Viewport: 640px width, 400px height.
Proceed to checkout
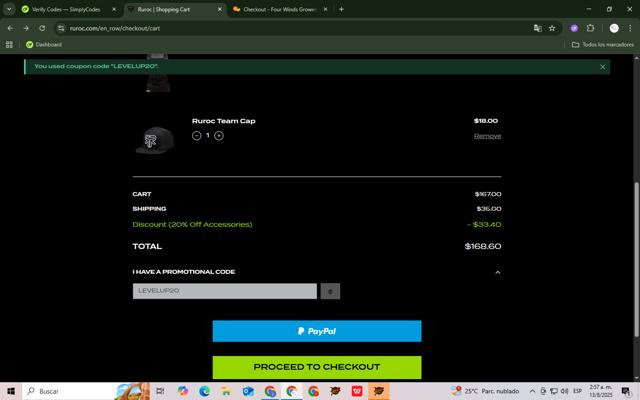[317, 367]
